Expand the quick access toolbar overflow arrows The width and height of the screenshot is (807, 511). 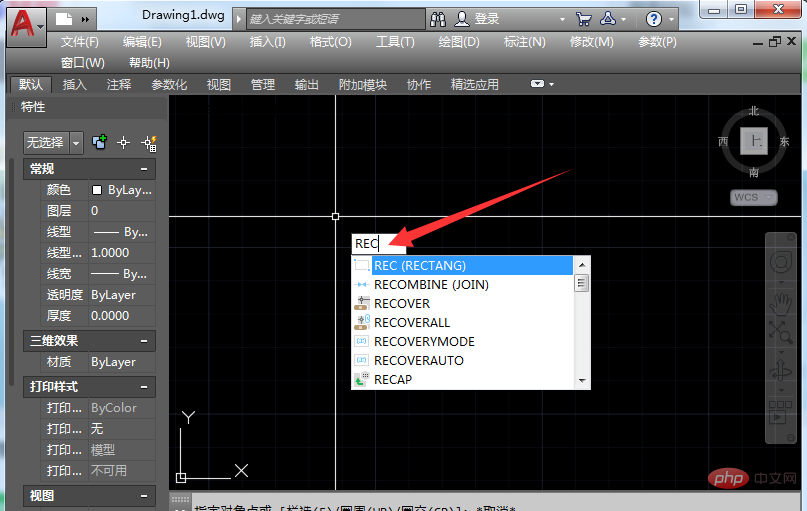[85, 20]
